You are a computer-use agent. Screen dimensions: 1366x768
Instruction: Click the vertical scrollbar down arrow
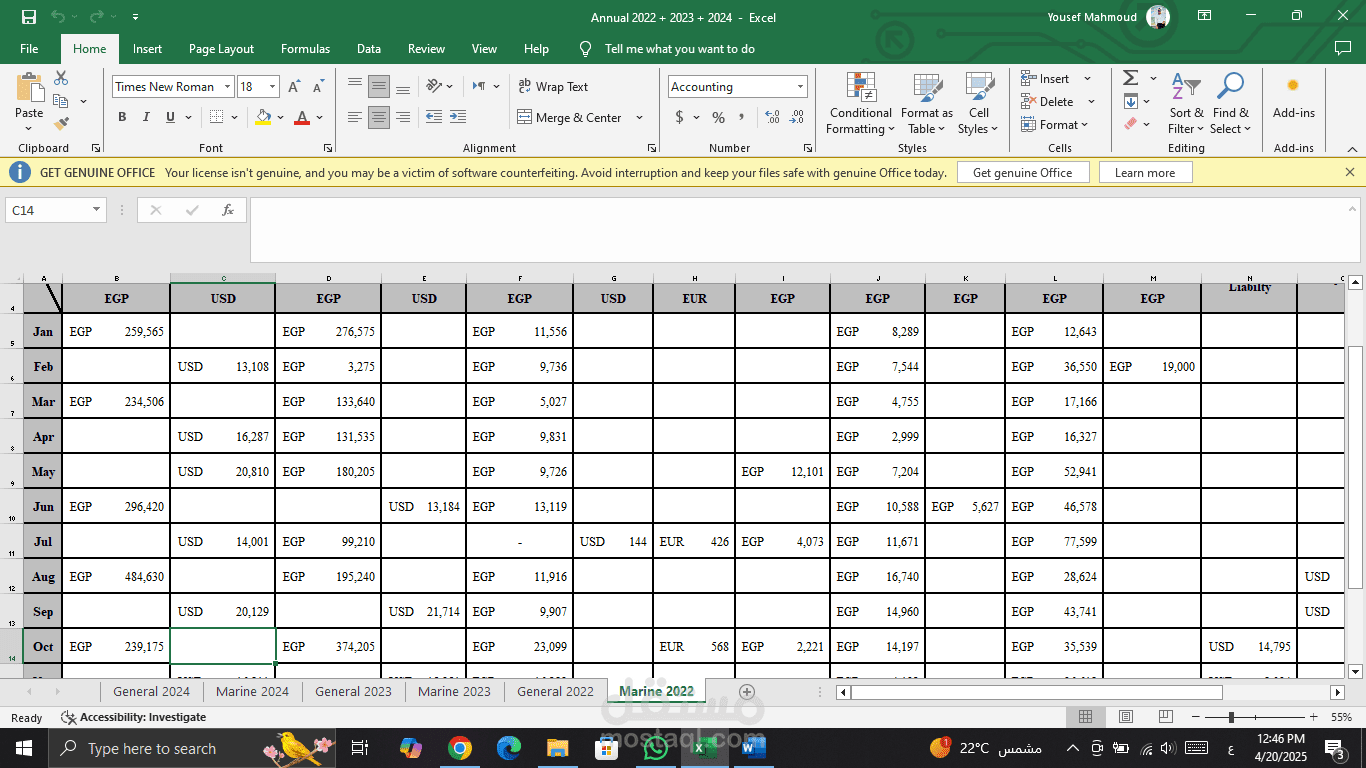(x=1355, y=671)
